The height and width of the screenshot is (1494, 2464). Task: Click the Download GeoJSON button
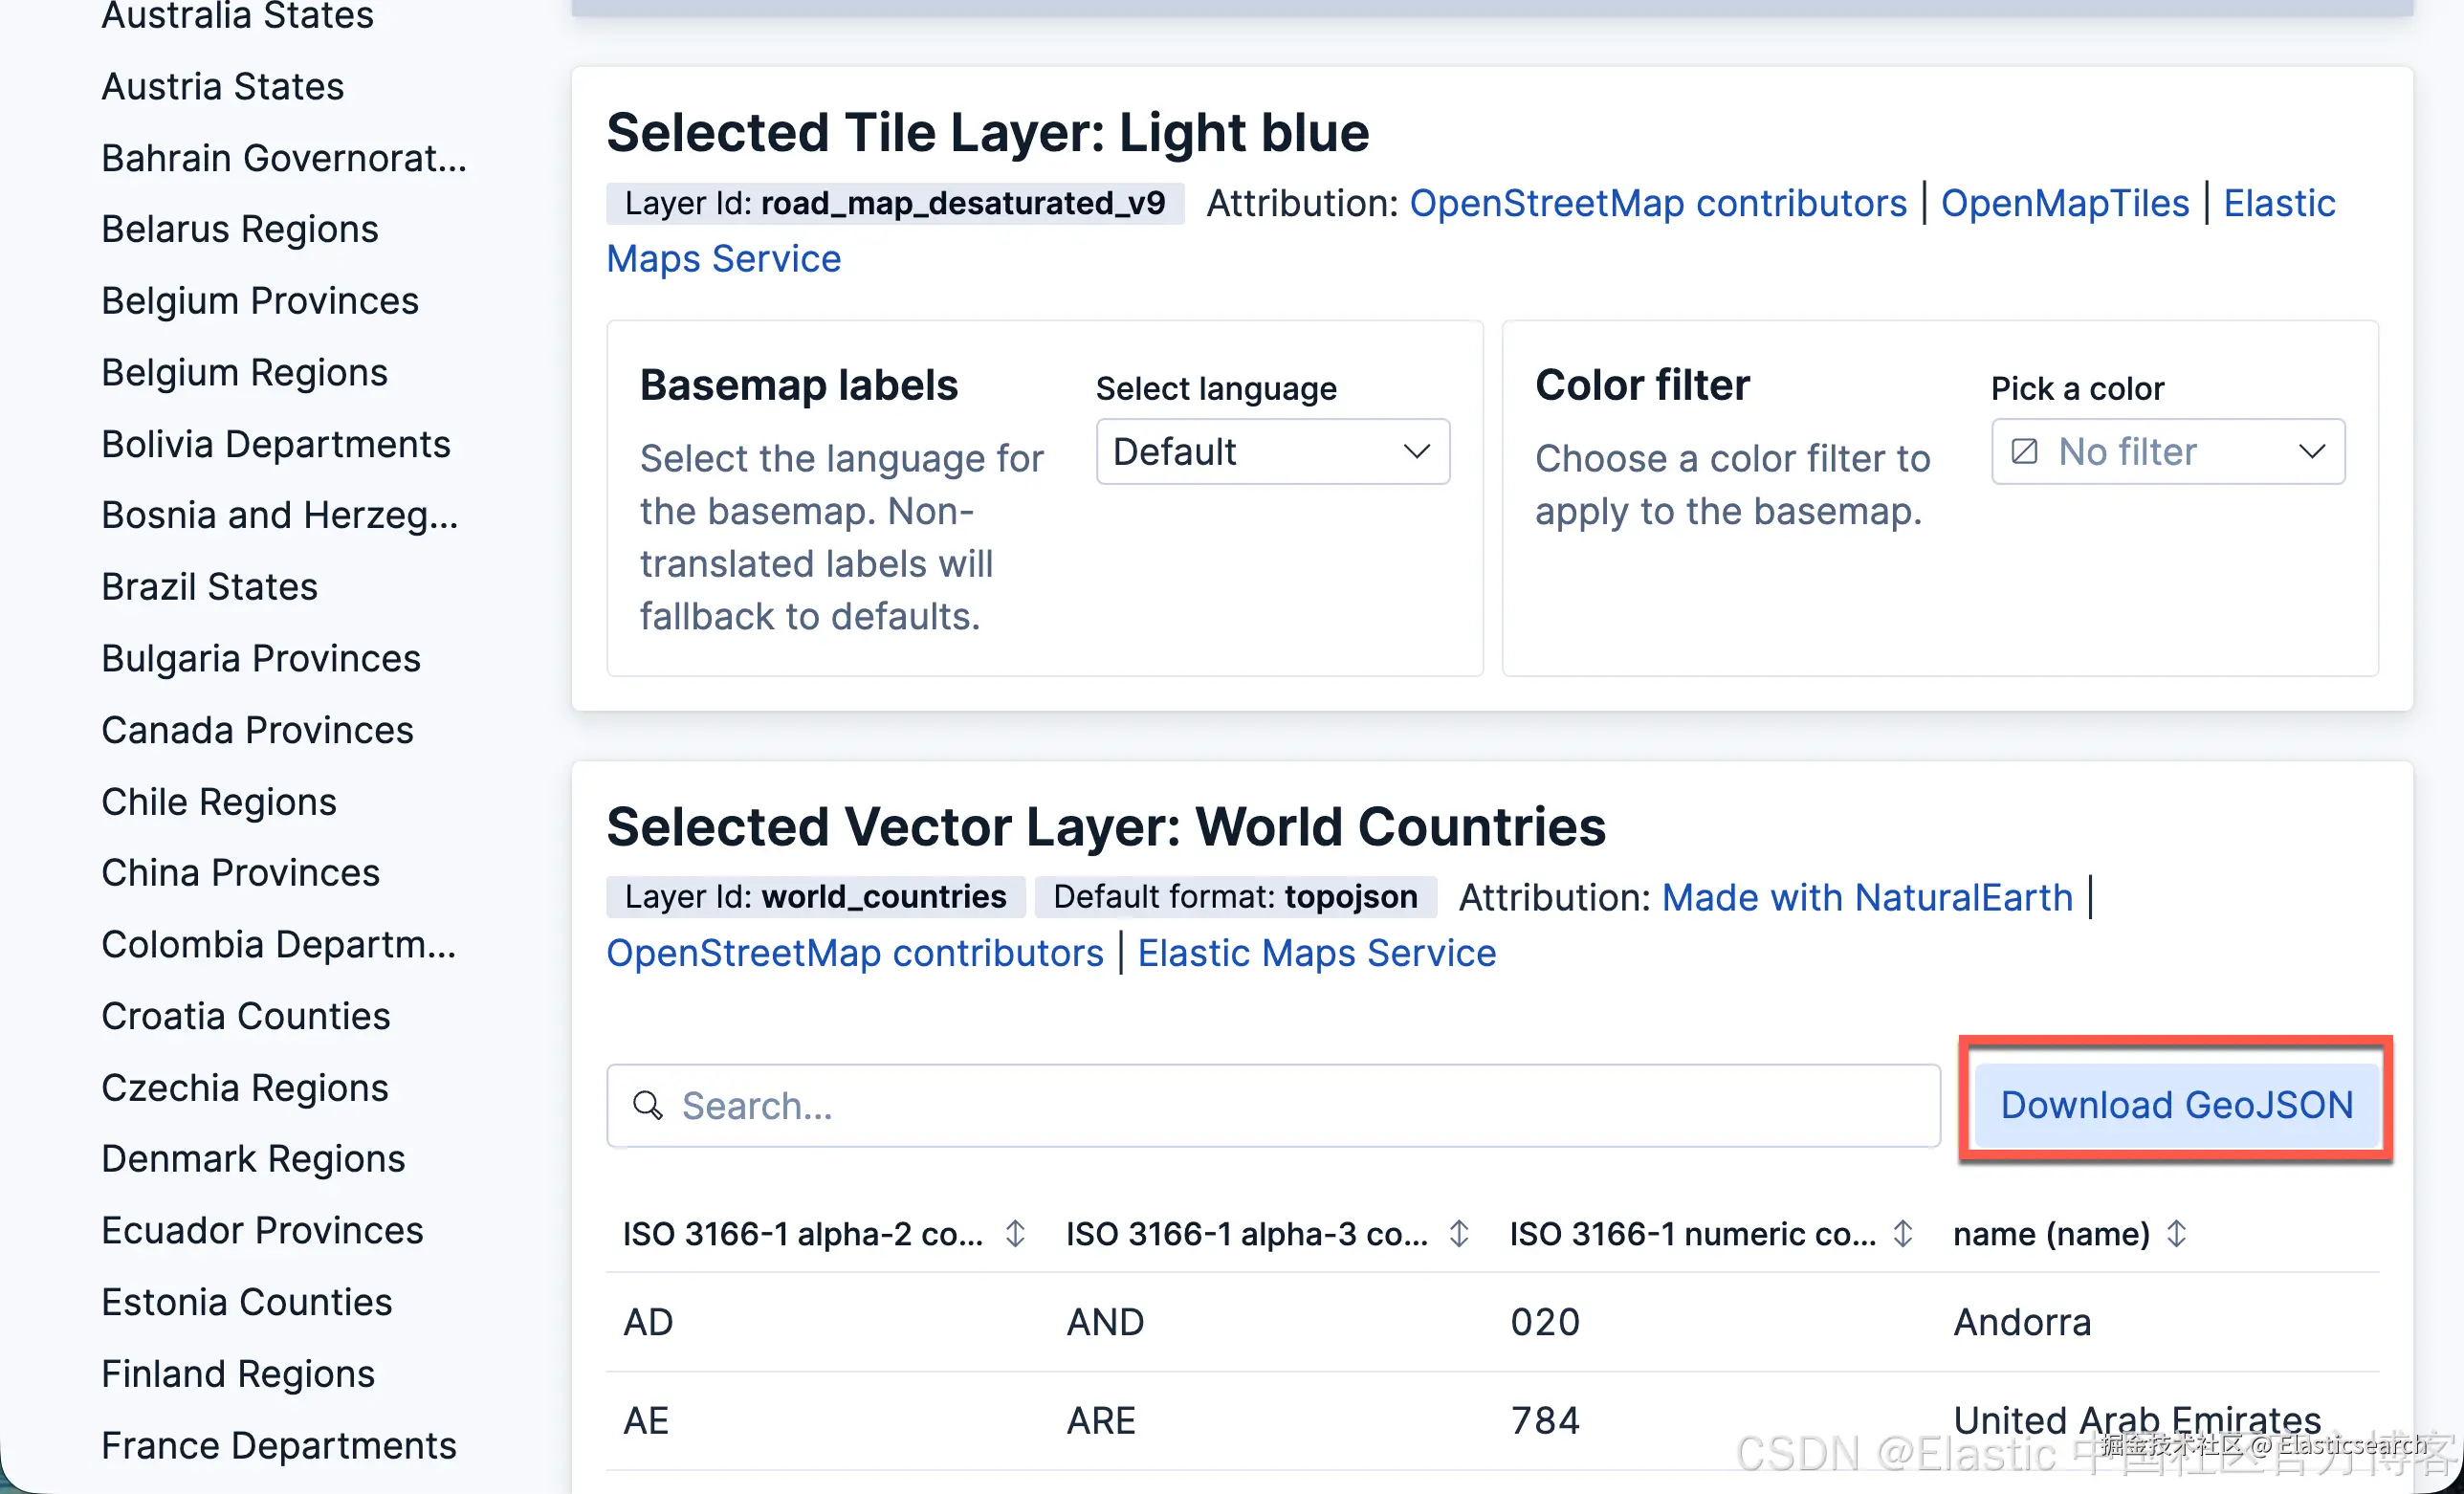pos(2176,1104)
